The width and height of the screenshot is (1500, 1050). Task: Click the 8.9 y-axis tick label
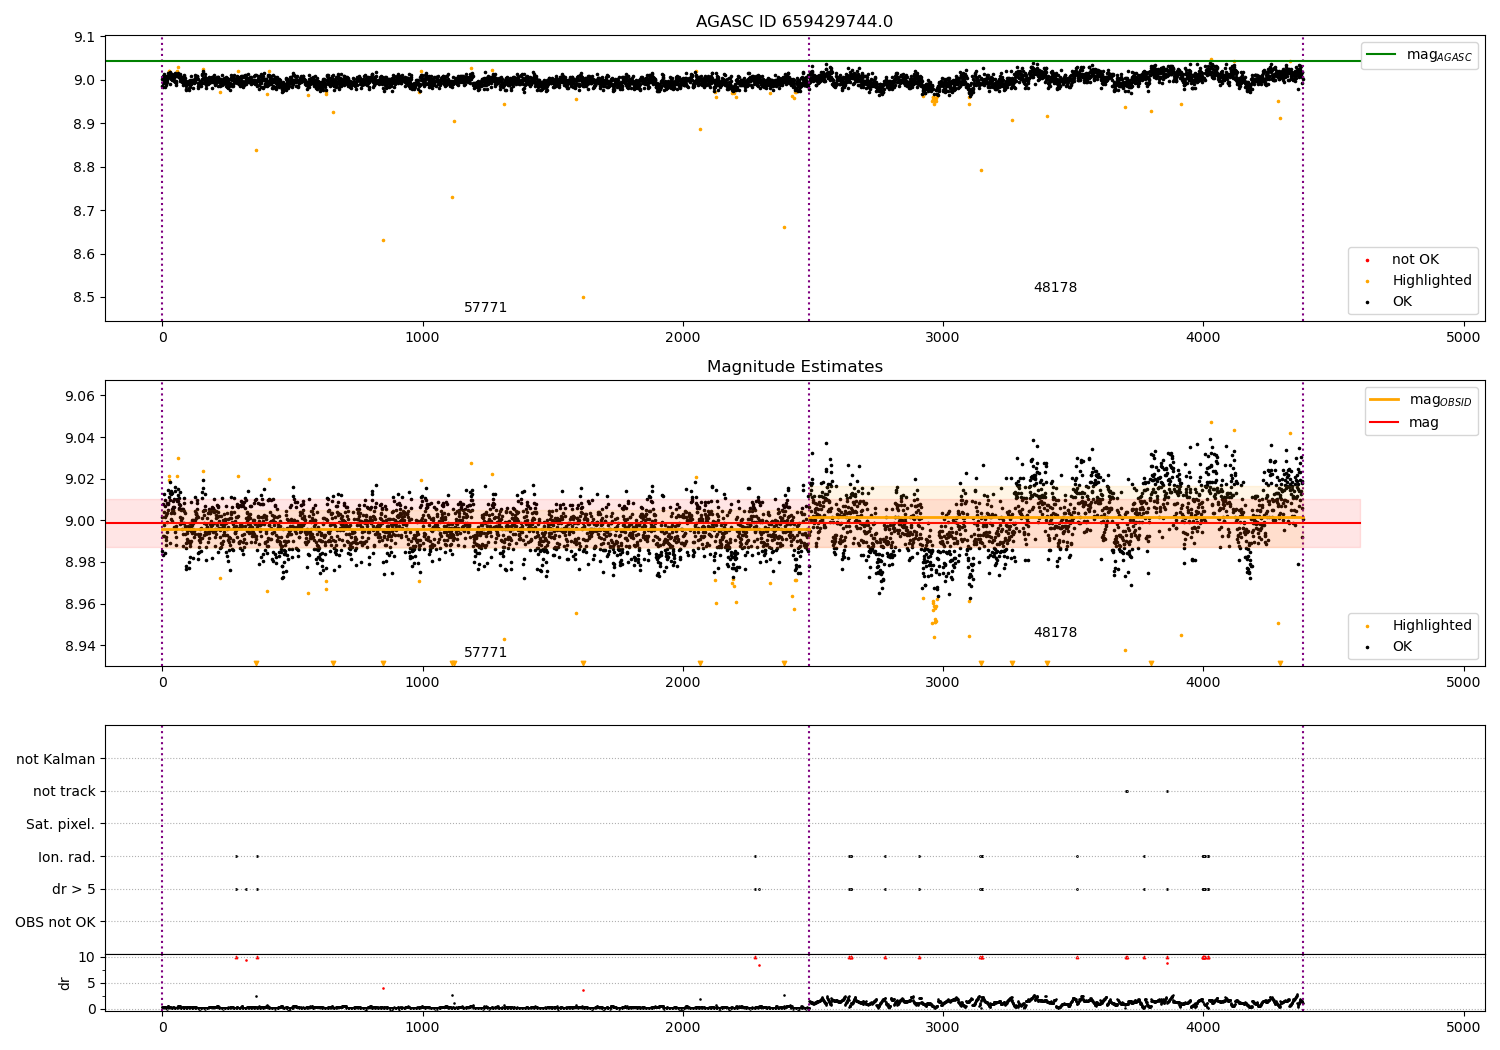point(85,125)
